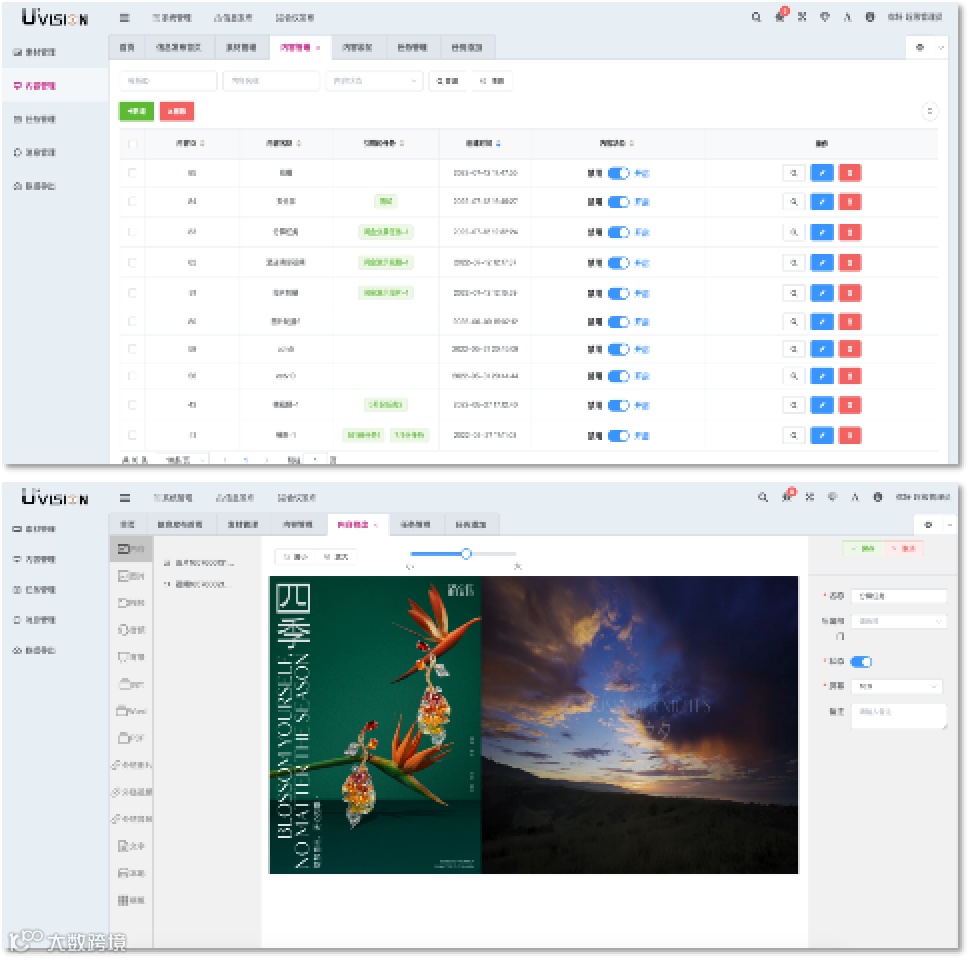Click the hamburger menu icon in the list page header
This screenshot has width=970, height=960.
click(124, 18)
